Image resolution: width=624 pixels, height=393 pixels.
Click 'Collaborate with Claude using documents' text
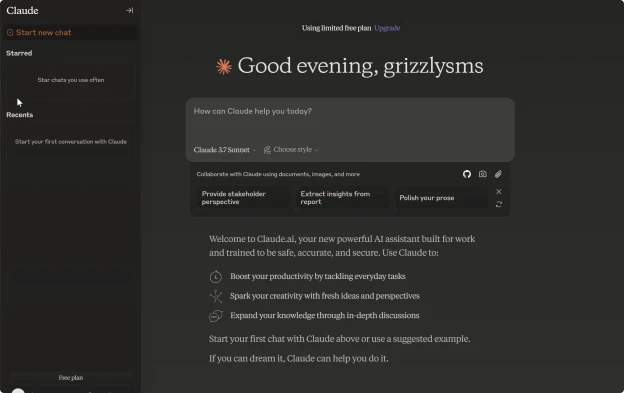tap(278, 174)
